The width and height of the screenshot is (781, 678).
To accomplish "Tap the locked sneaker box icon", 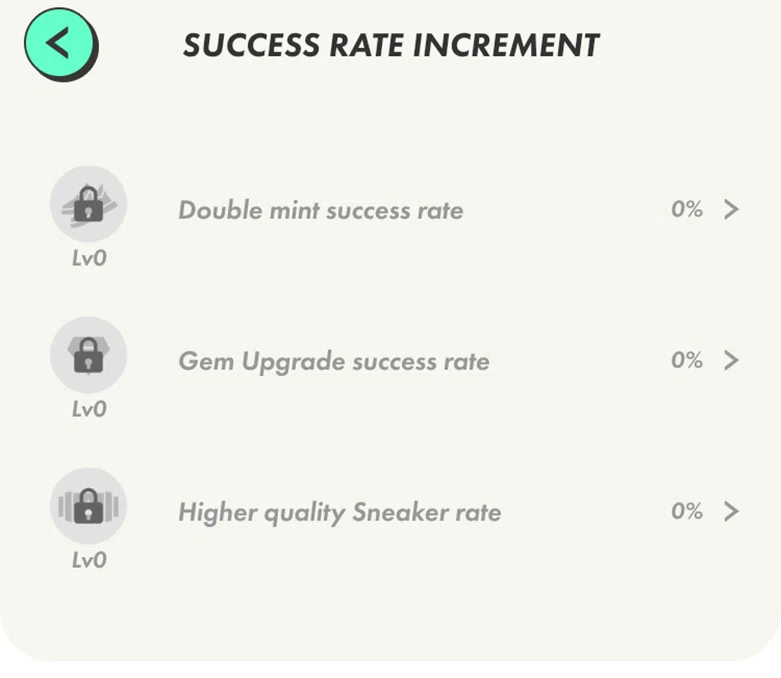I will [x=89, y=506].
